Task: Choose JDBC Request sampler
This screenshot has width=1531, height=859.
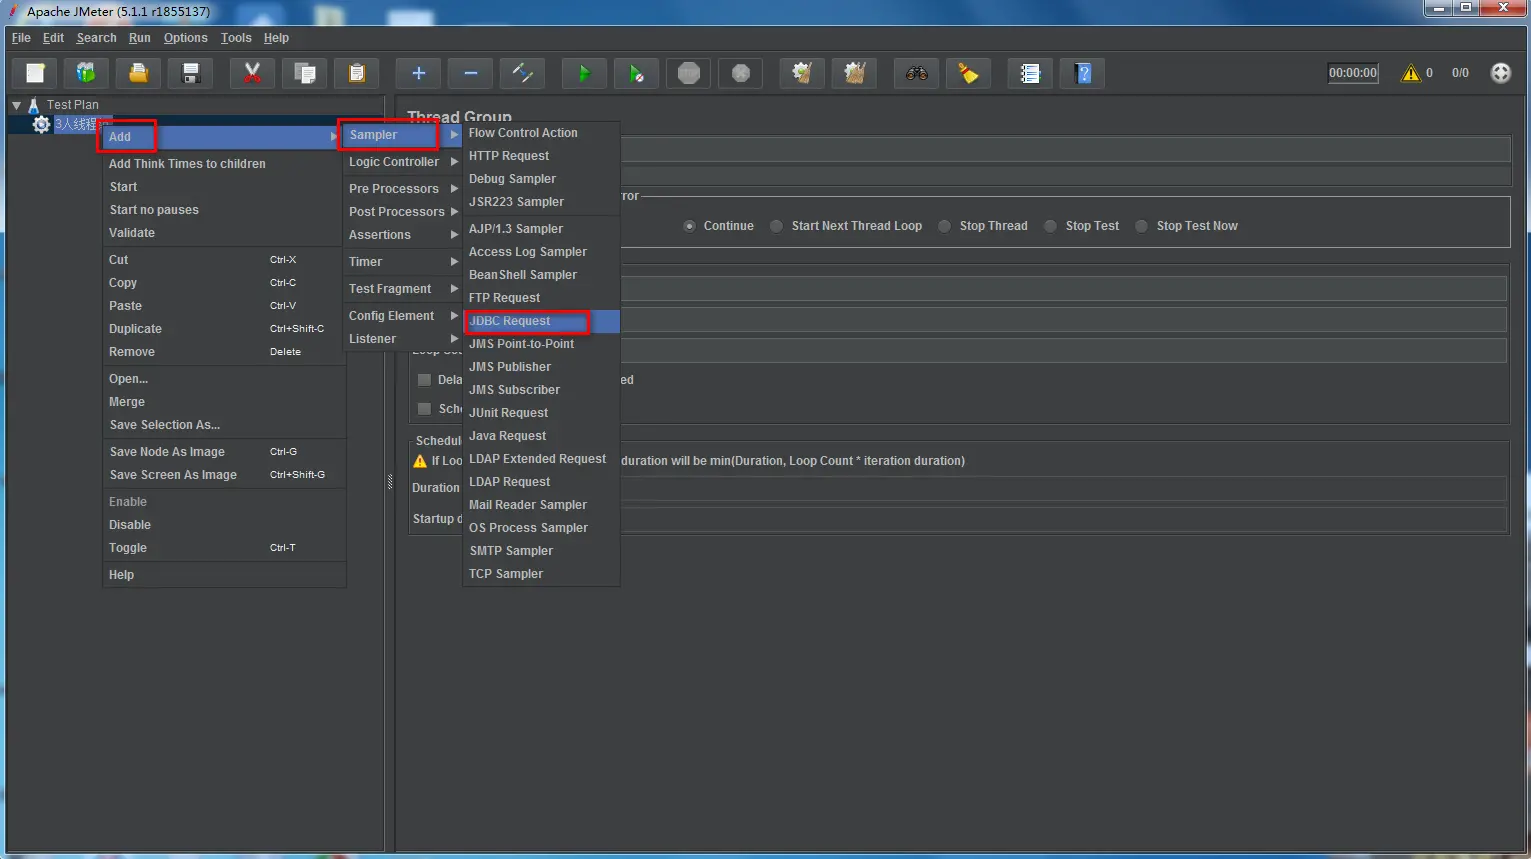Action: click(x=541, y=321)
